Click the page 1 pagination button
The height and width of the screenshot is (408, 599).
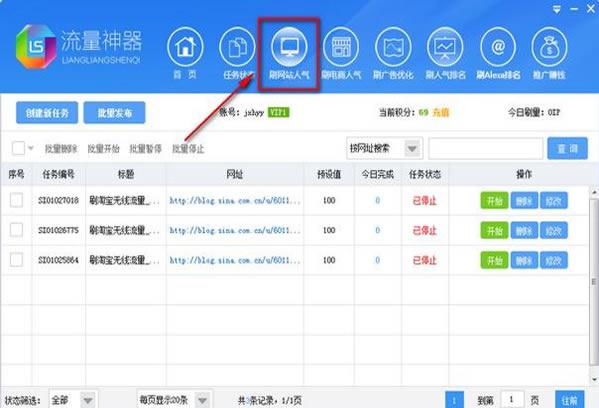(454, 400)
